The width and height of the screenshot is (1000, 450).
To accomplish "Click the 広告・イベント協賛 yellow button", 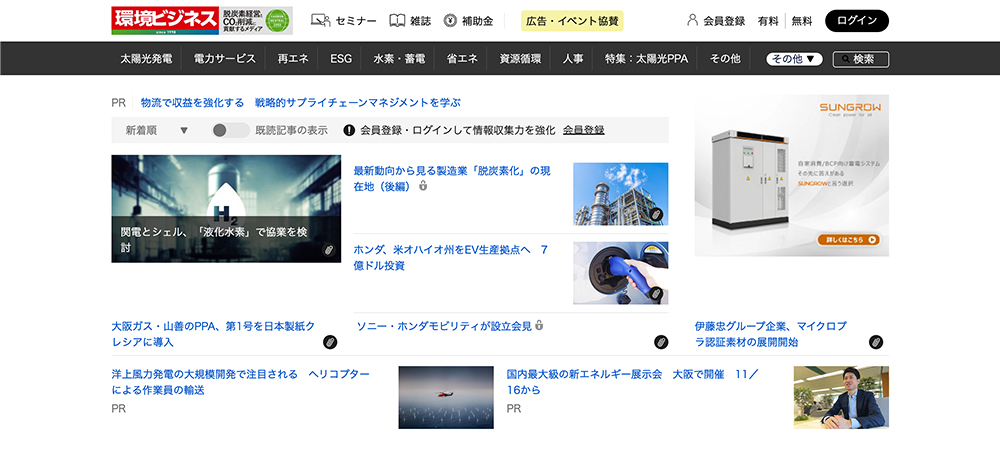I will [x=572, y=21].
